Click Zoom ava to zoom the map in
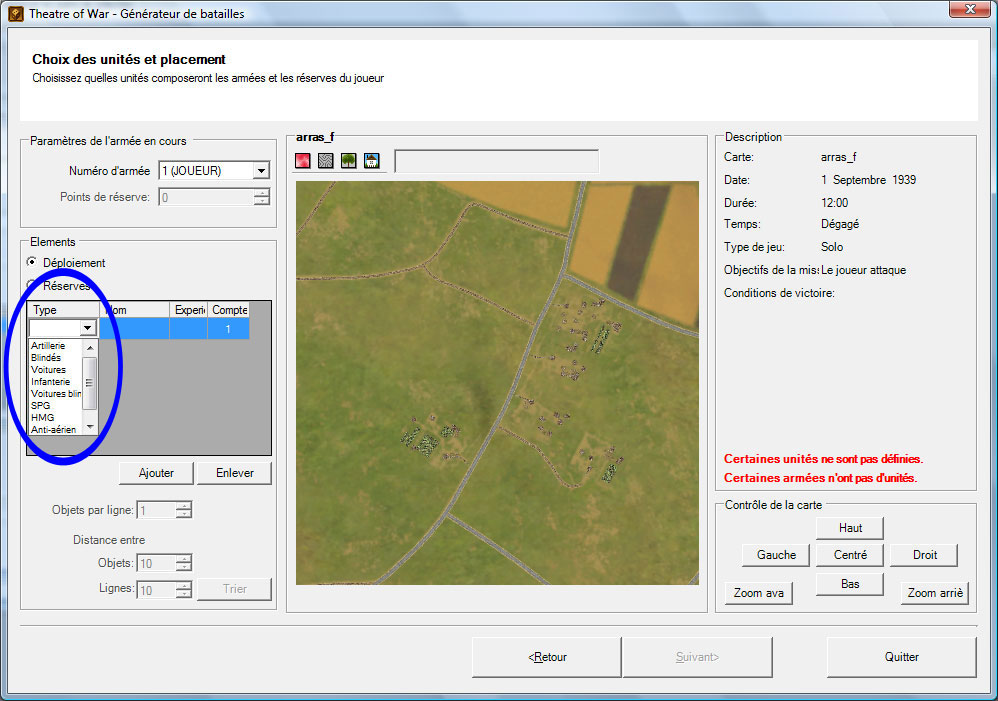Image resolution: width=998 pixels, height=701 pixels. point(759,593)
